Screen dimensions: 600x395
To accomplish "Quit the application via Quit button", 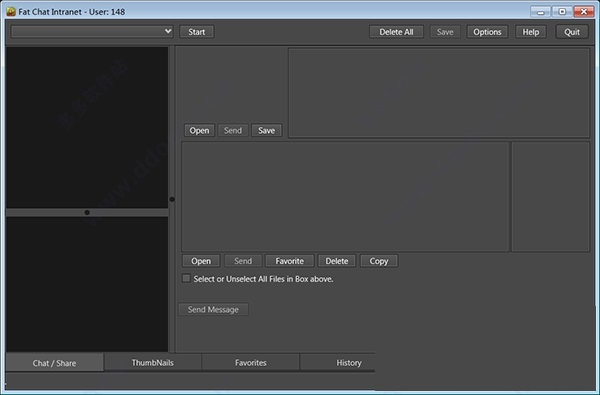I will (572, 32).
